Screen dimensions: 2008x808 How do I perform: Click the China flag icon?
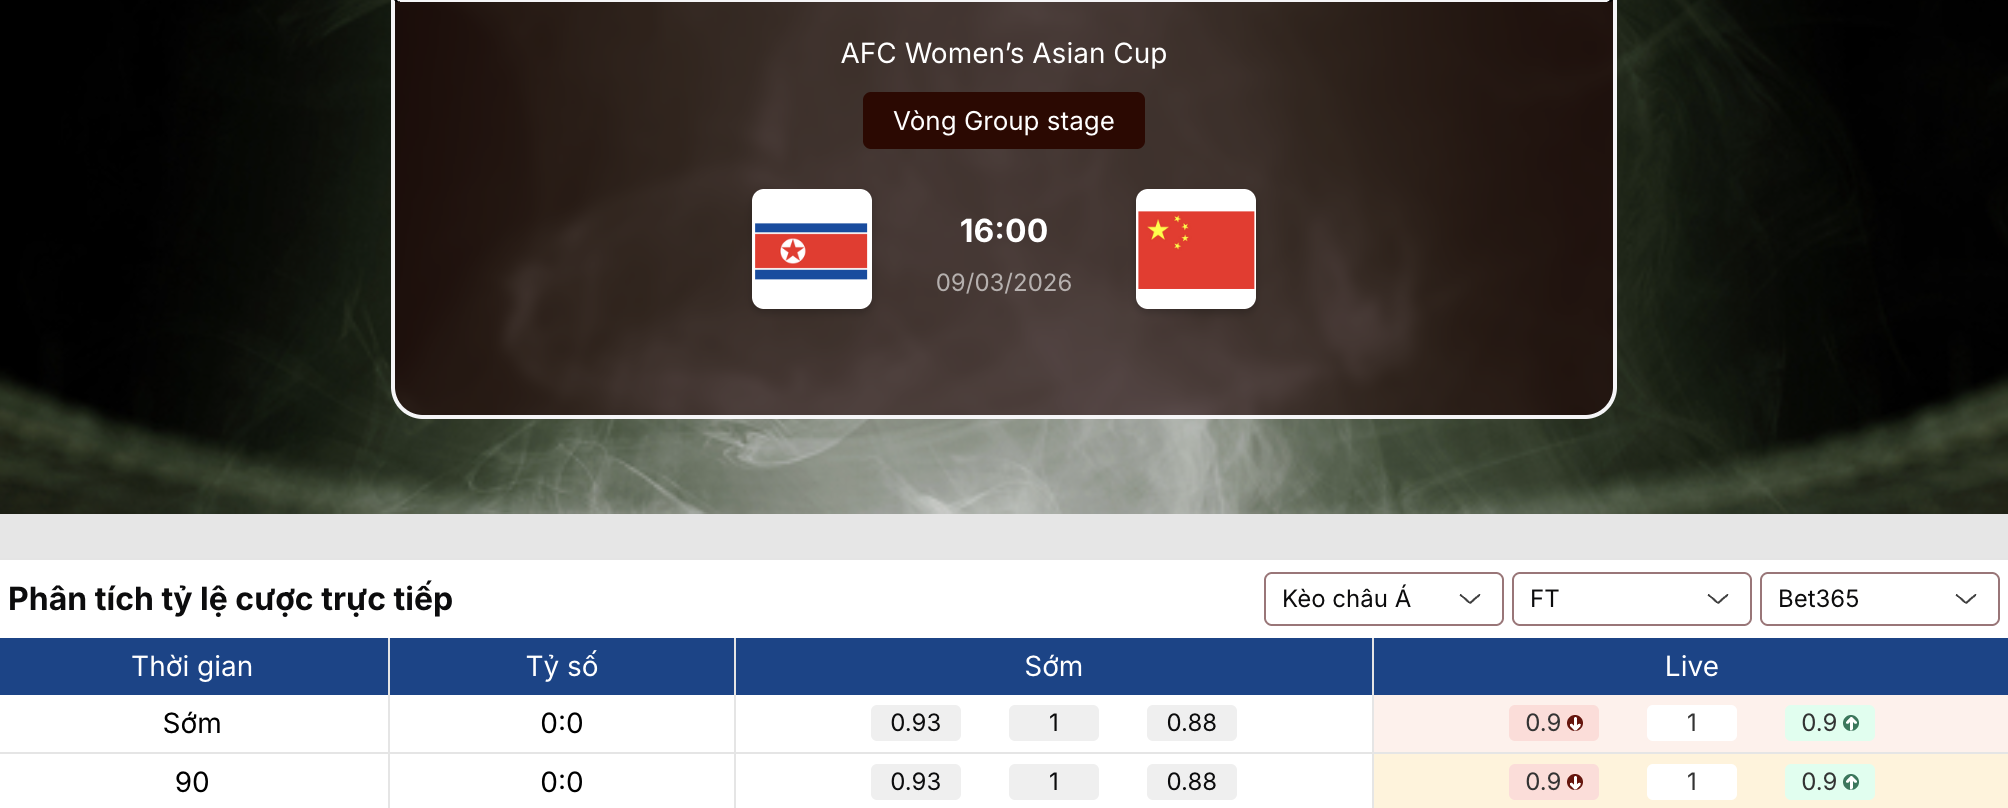(x=1196, y=249)
